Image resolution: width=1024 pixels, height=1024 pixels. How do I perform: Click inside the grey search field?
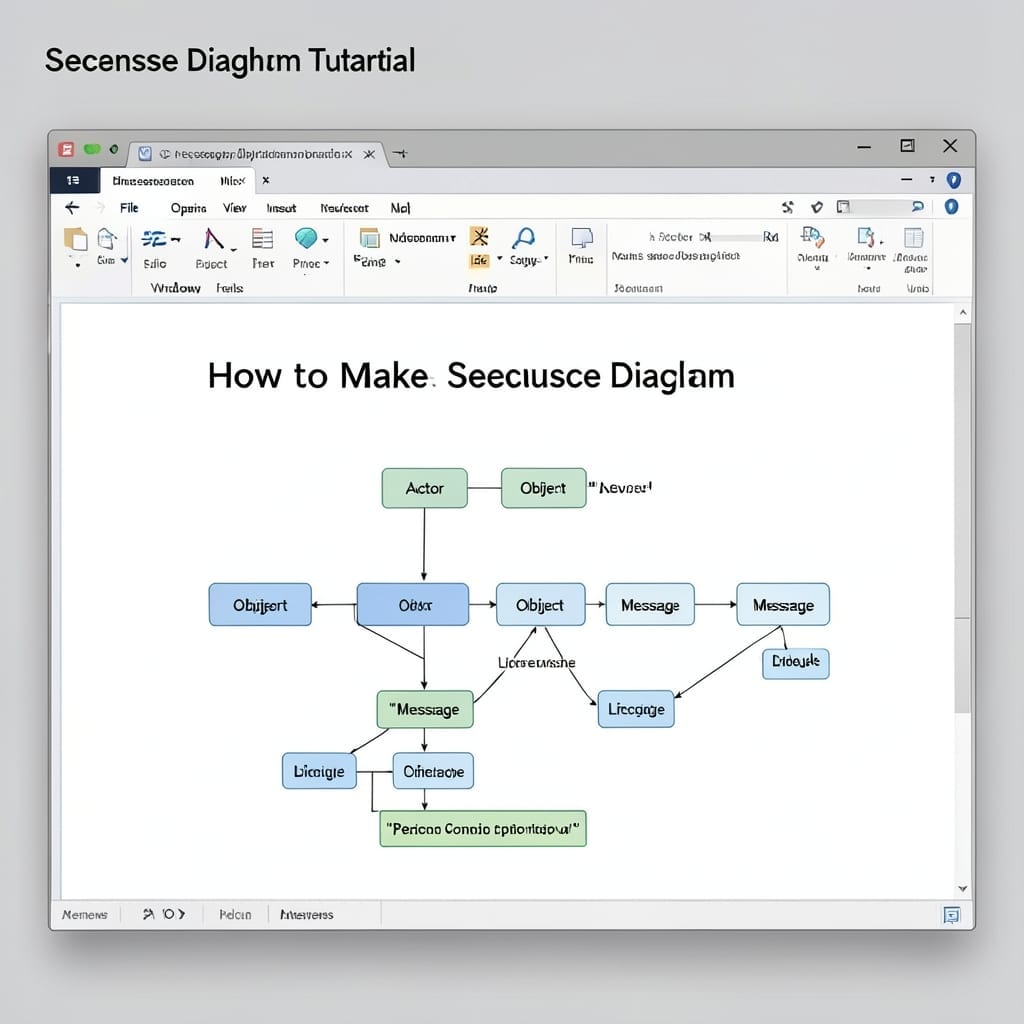tap(881, 207)
